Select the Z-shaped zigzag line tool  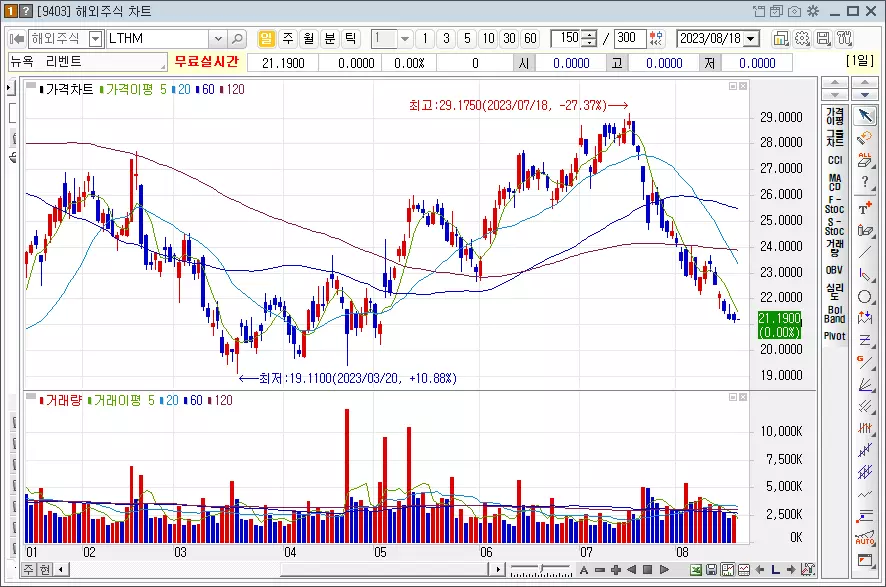click(x=865, y=340)
